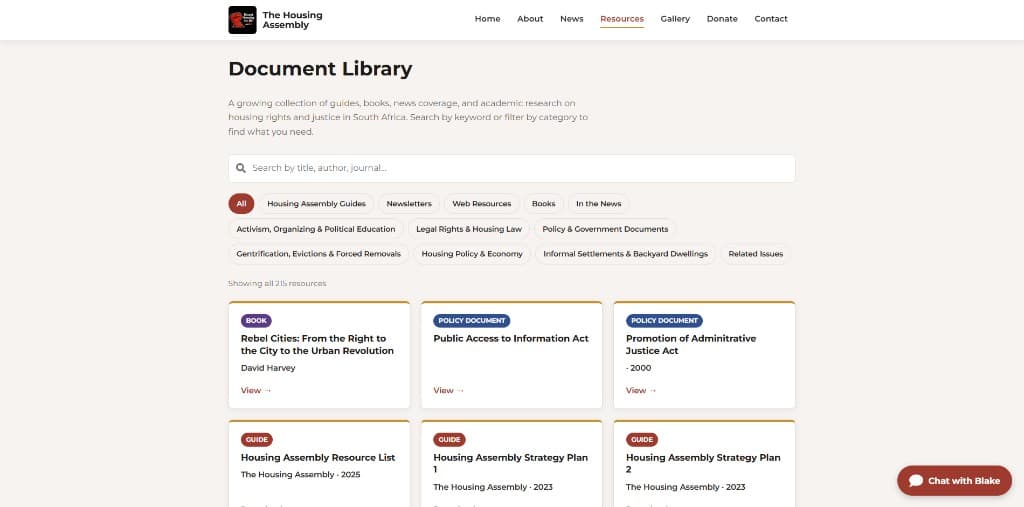This screenshot has width=1024, height=507.
Task: Select Informal Settlements & Backyard Dwellings filter
Action: 626,254
